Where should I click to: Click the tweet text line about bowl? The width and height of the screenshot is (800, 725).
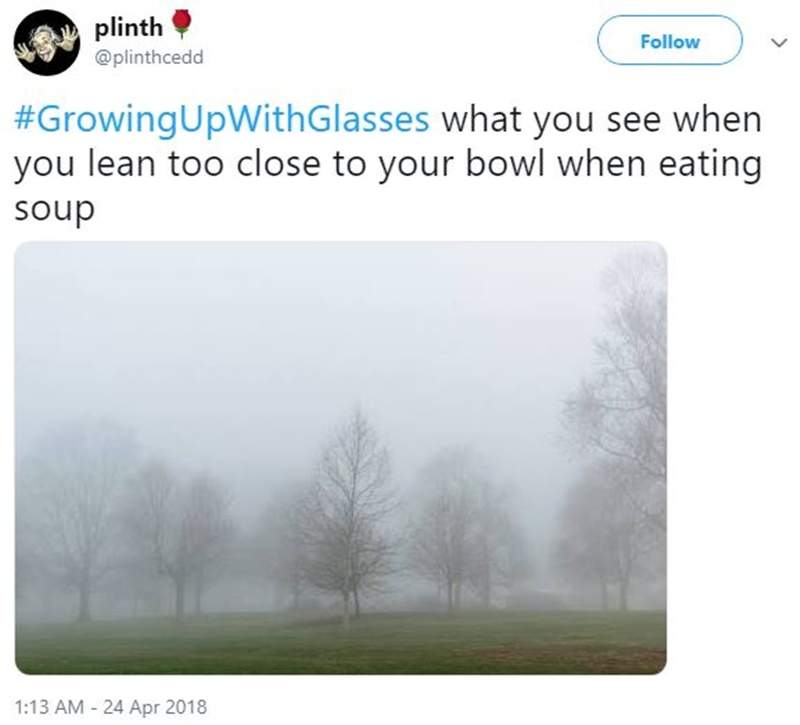(388, 164)
